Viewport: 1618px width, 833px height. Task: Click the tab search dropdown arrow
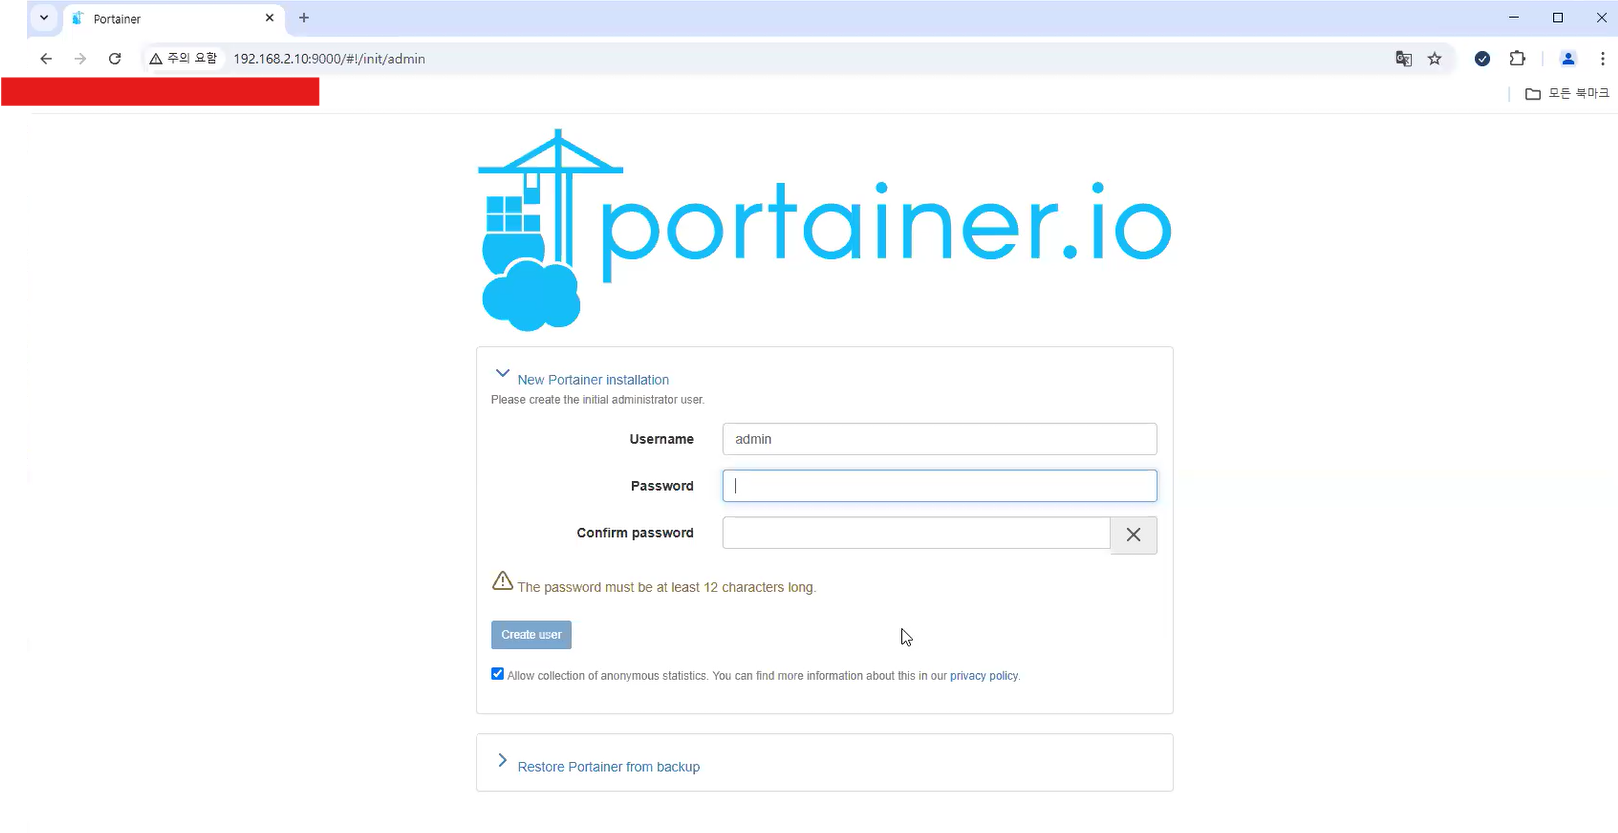pos(44,18)
